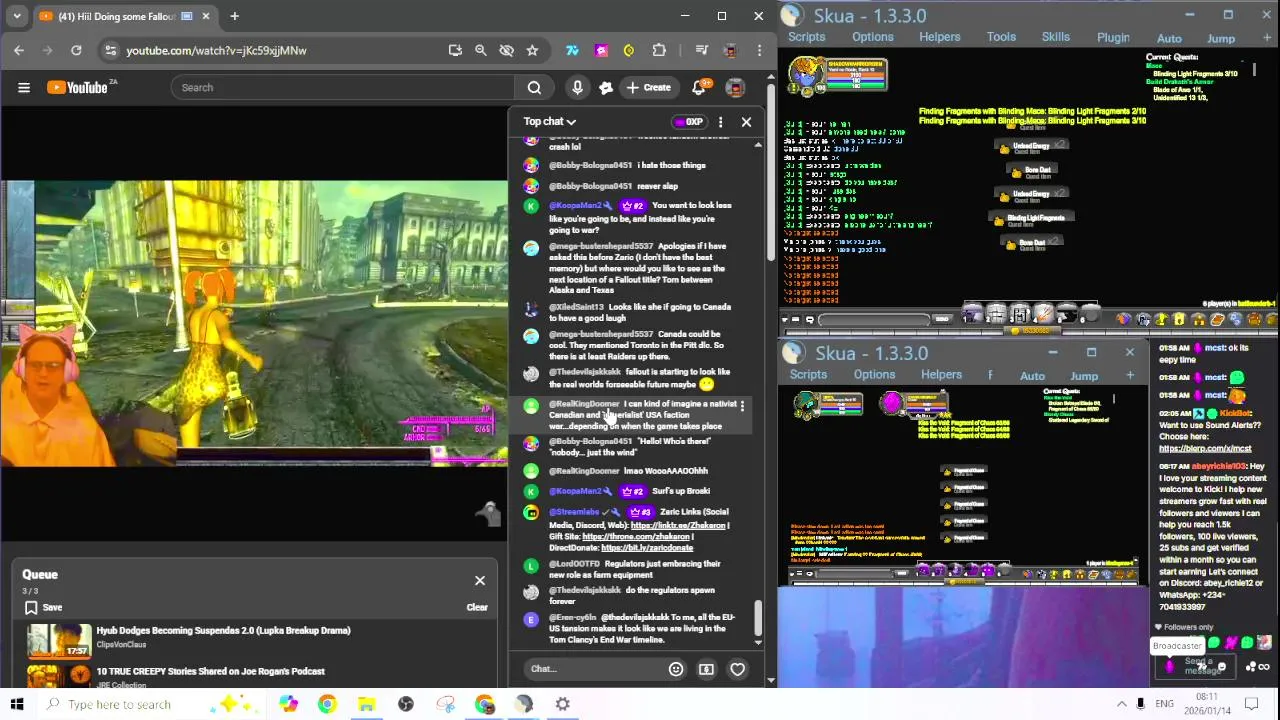The width and height of the screenshot is (1280, 720).
Task: Open OBS Studio from the taskbar
Action: pyautogui.click(x=406, y=704)
